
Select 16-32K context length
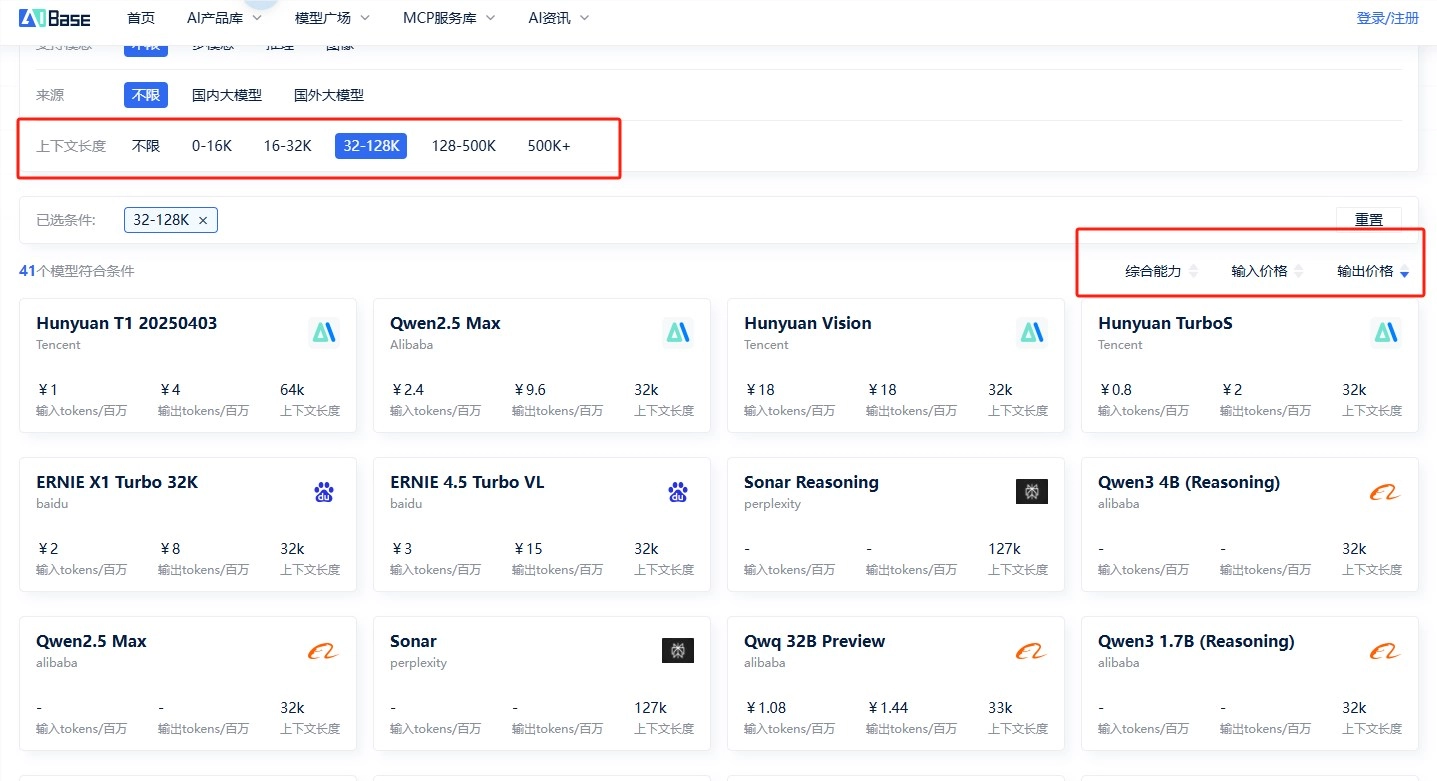[x=288, y=146]
